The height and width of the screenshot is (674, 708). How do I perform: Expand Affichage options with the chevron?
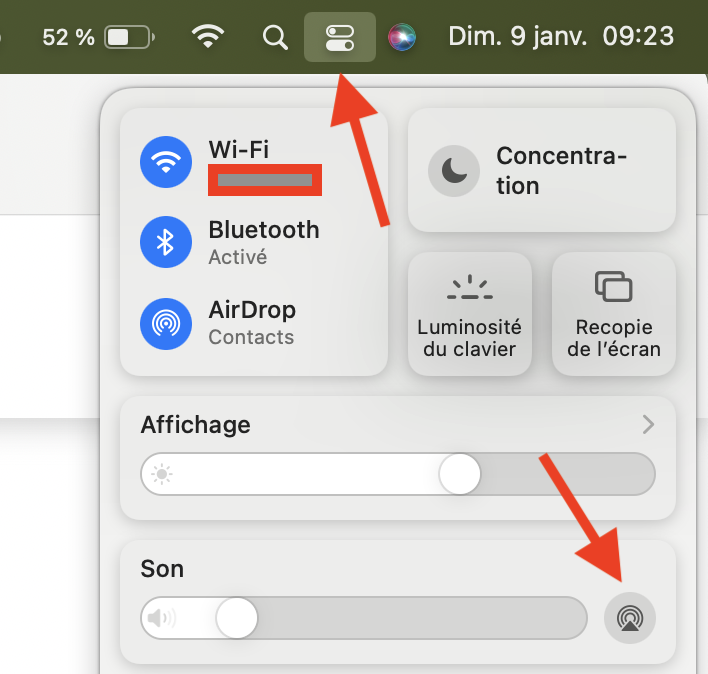pyautogui.click(x=648, y=424)
